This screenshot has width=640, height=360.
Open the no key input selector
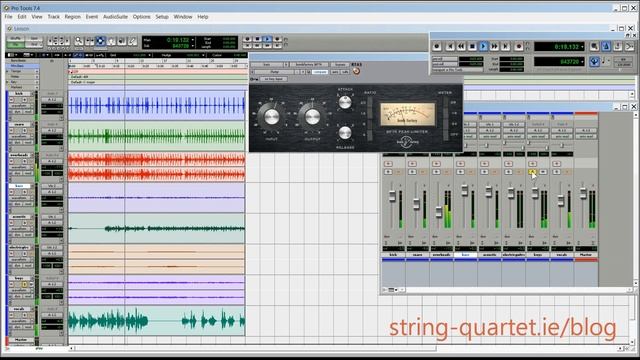(x=273, y=79)
